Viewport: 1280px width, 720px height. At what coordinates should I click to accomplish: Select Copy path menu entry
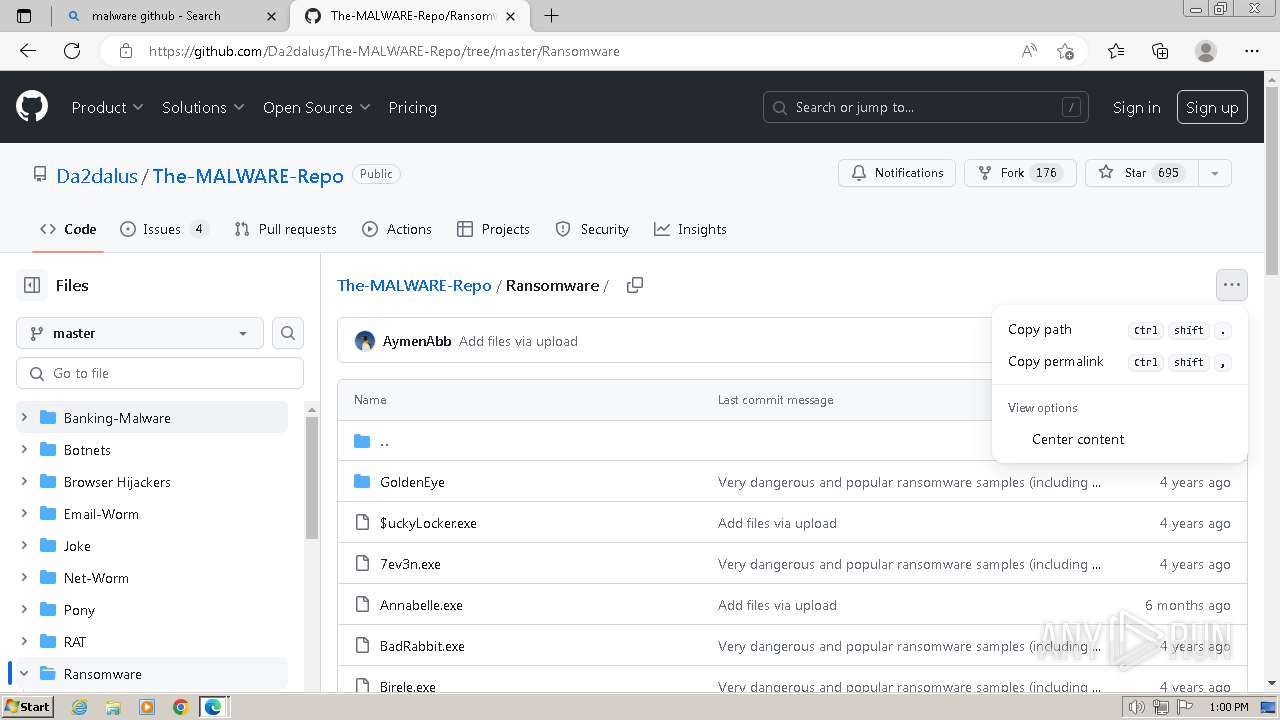1119,329
